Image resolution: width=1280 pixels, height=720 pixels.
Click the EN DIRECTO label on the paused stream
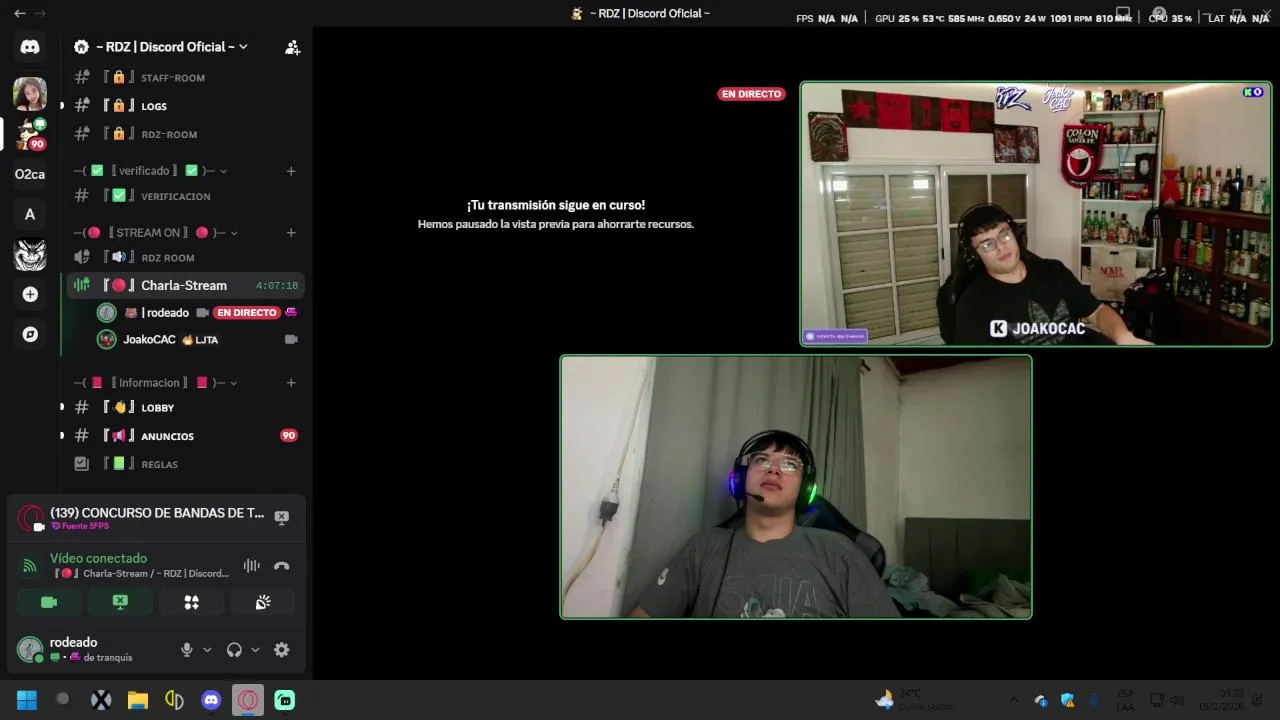pyautogui.click(x=751, y=94)
